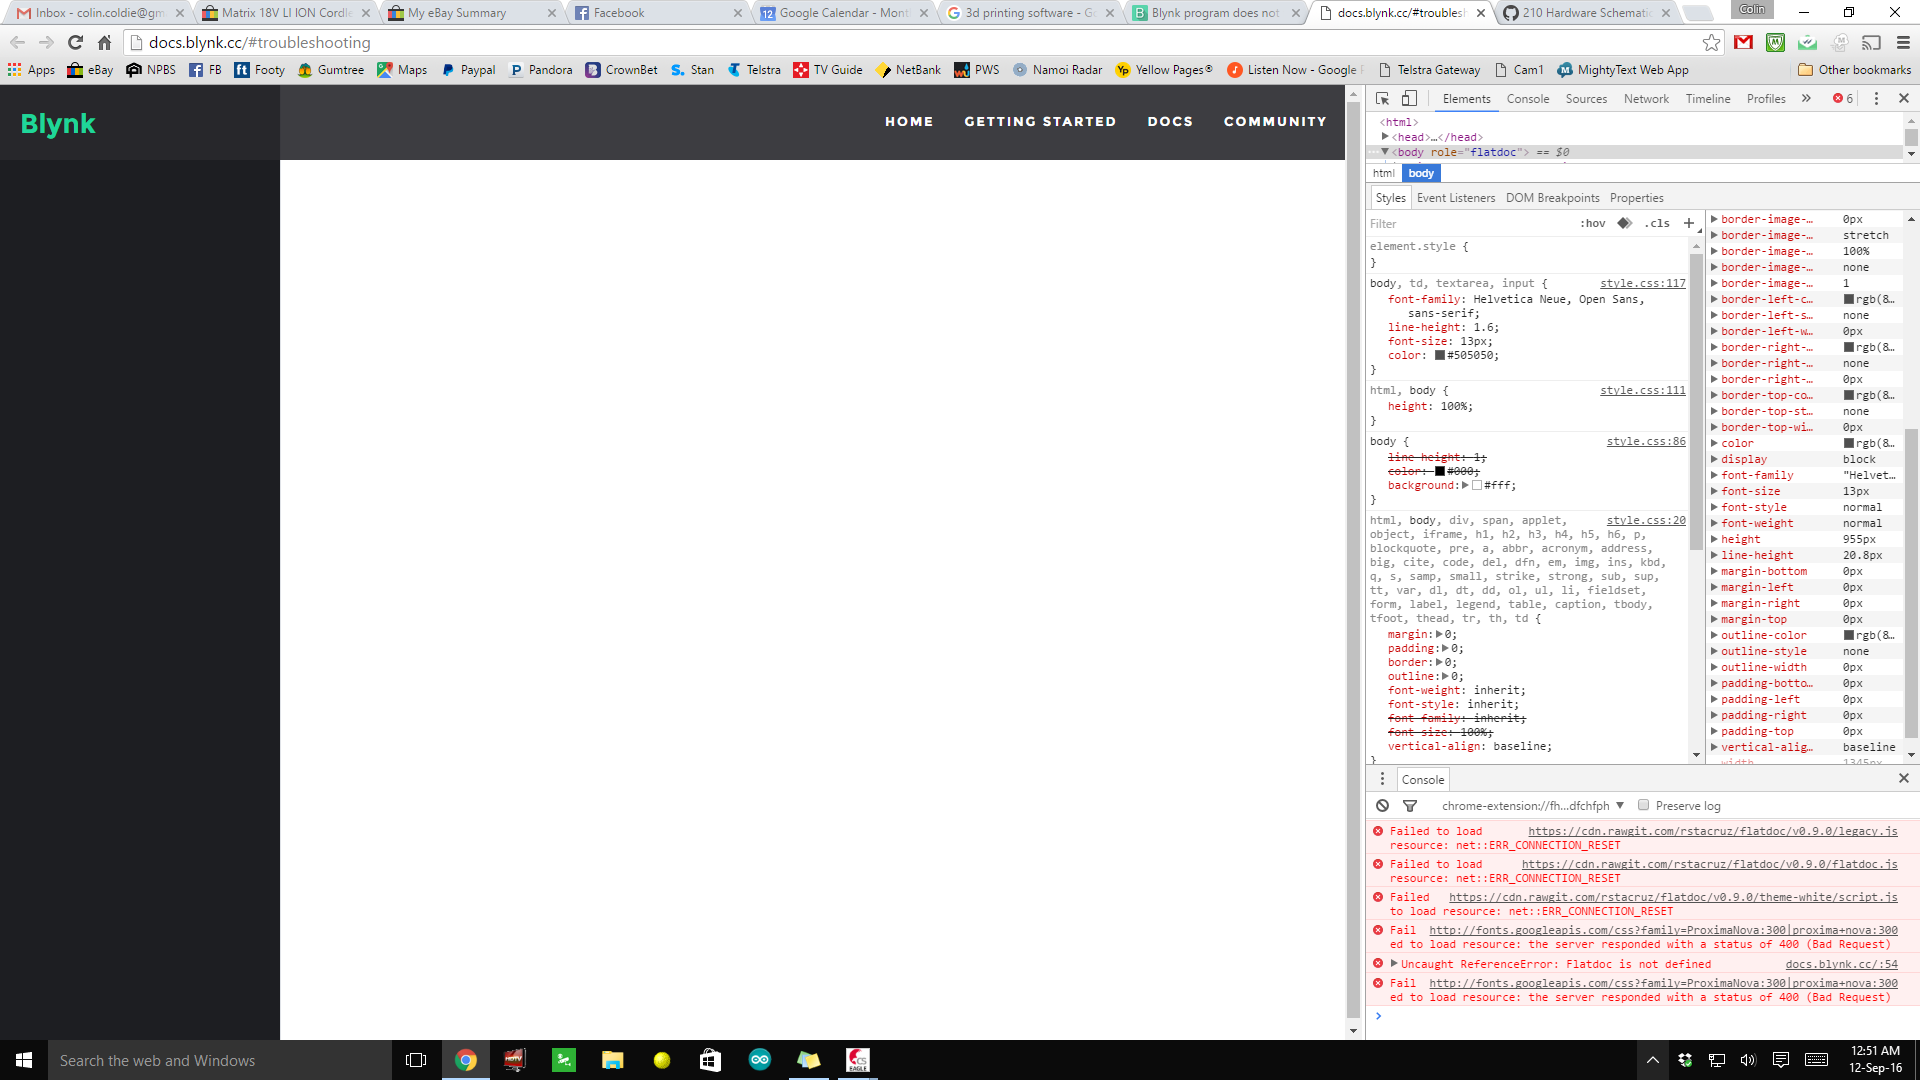
Task: Open DevTools customize three-dot menu
Action: 1876,98
